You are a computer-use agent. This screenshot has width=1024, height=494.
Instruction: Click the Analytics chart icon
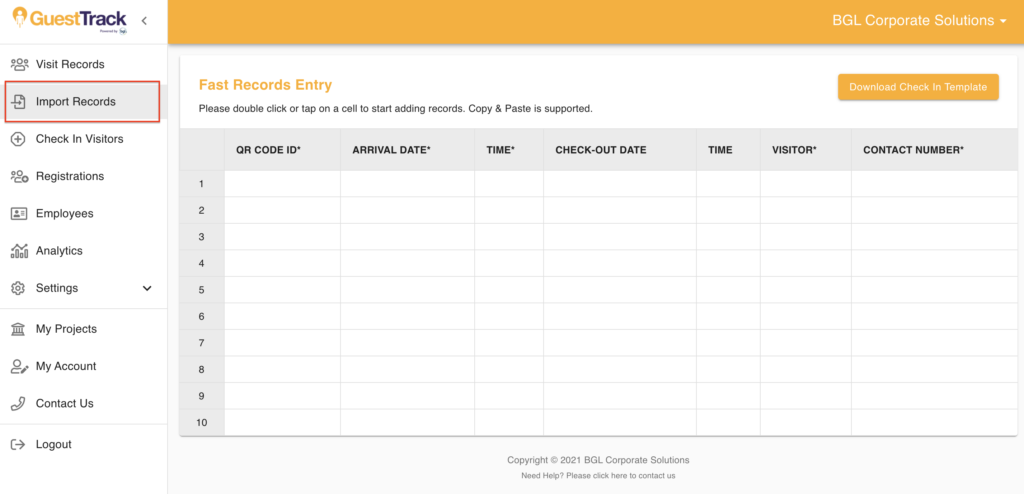pos(19,251)
